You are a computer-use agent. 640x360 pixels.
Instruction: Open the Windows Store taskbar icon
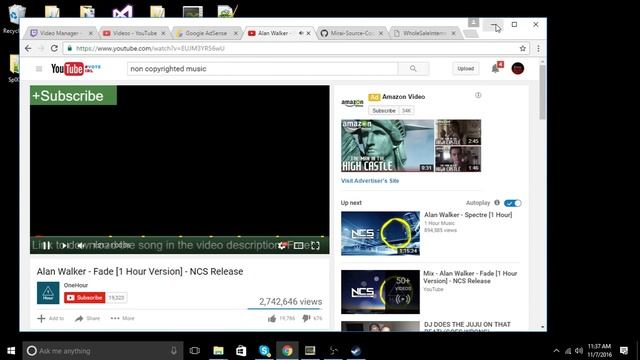click(x=241, y=351)
